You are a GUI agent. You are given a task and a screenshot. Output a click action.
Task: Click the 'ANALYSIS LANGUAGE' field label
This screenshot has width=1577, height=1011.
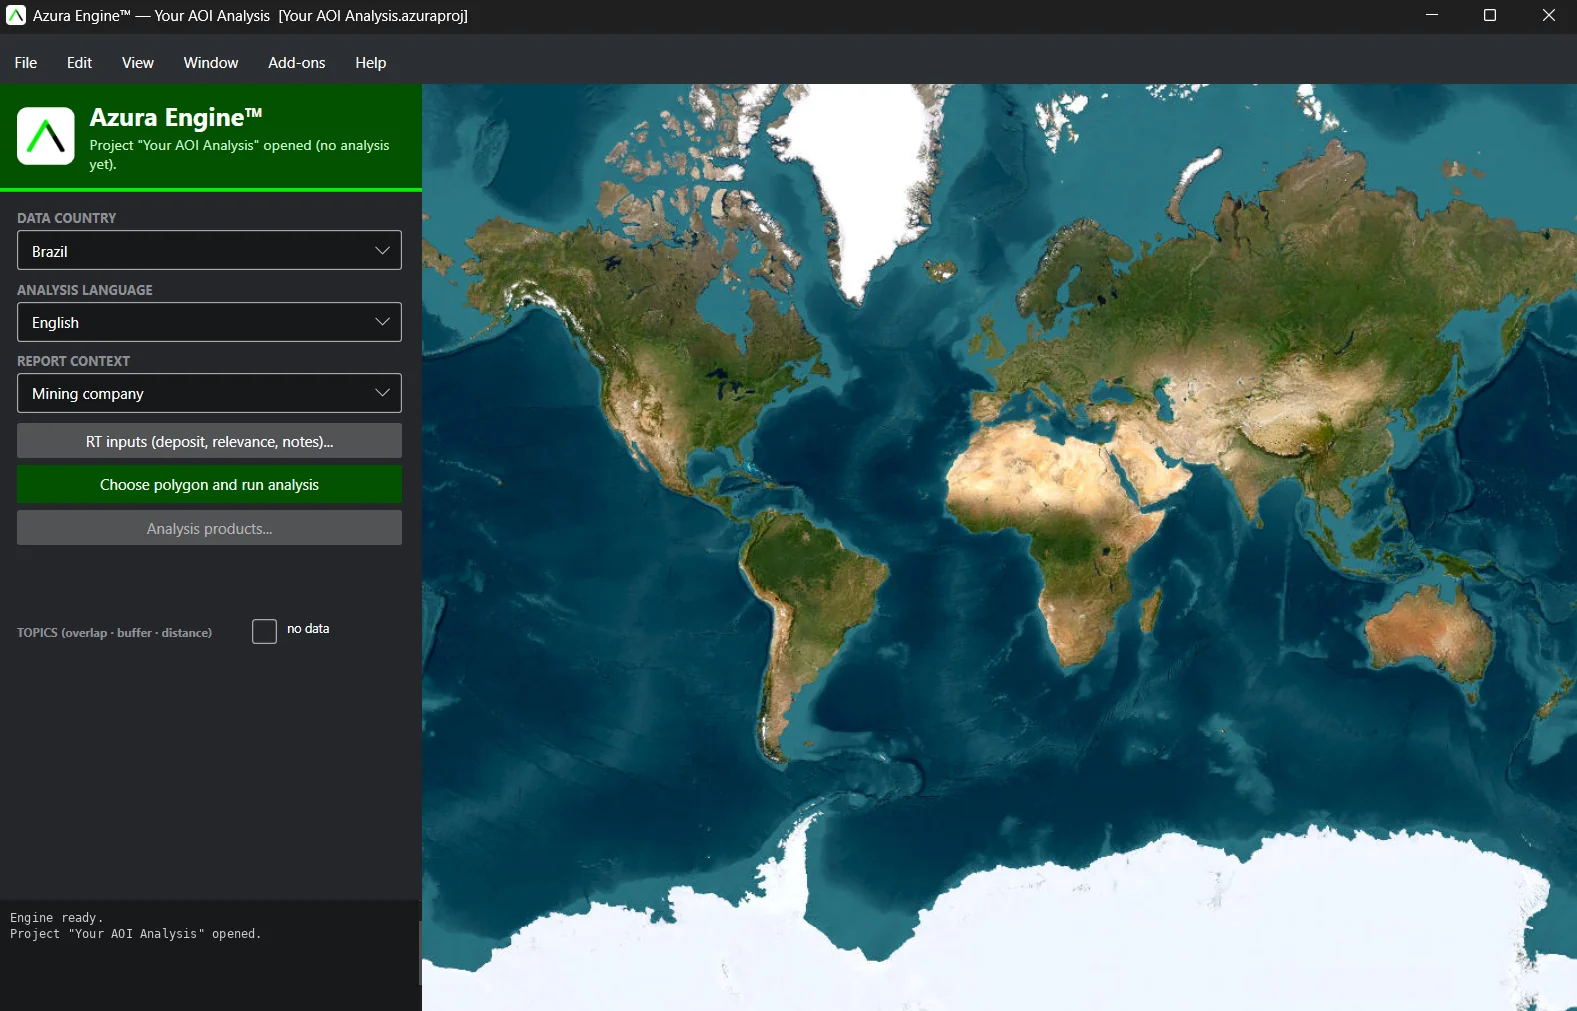[85, 290]
